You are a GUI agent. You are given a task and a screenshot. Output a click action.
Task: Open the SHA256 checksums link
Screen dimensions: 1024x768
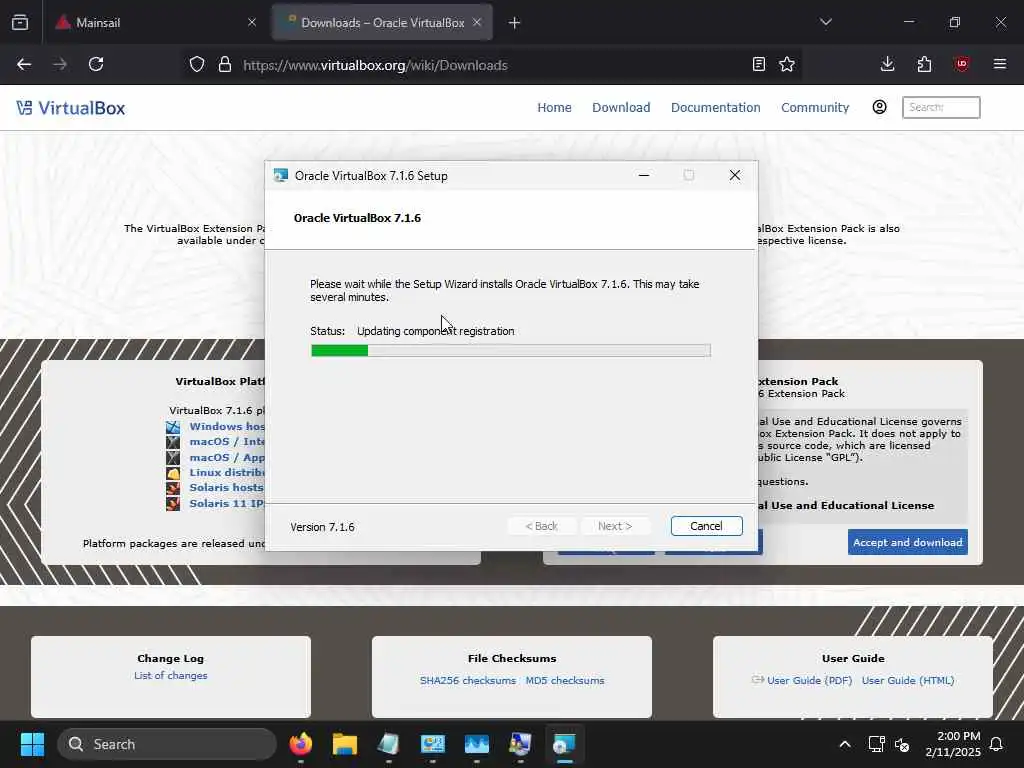(468, 680)
